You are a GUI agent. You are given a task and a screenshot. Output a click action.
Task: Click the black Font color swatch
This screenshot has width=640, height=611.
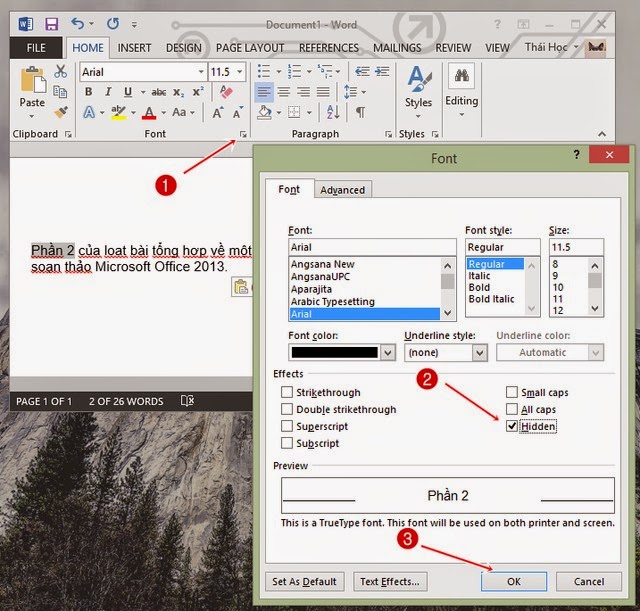click(x=335, y=352)
